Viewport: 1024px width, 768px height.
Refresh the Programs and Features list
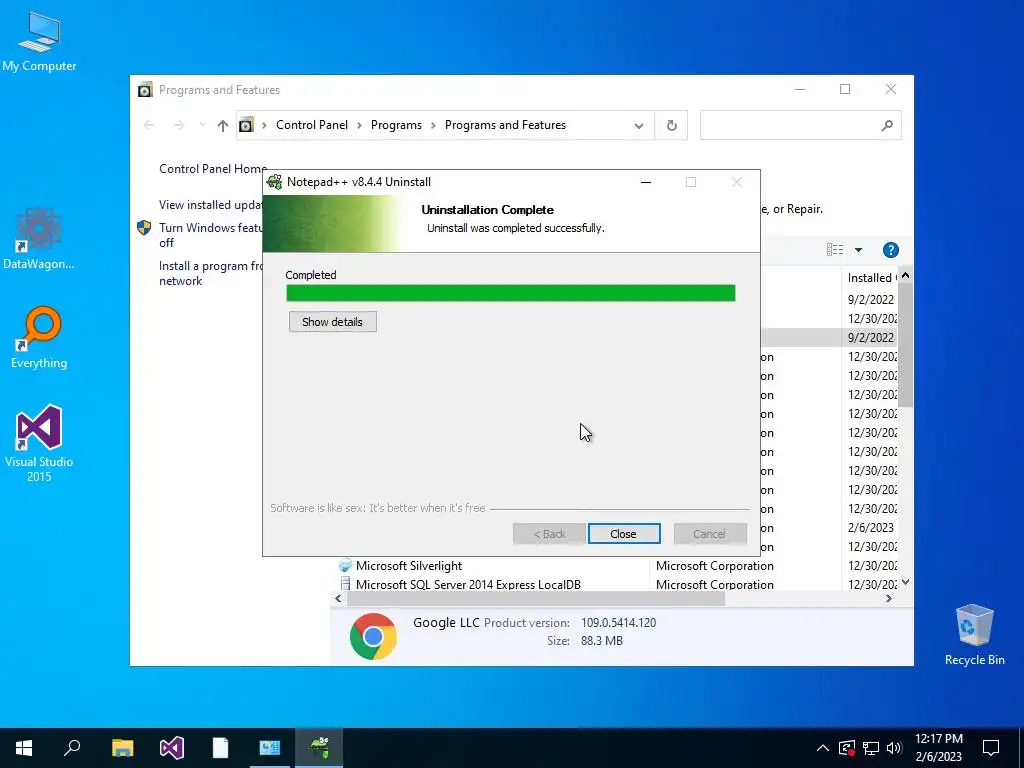[671, 125]
